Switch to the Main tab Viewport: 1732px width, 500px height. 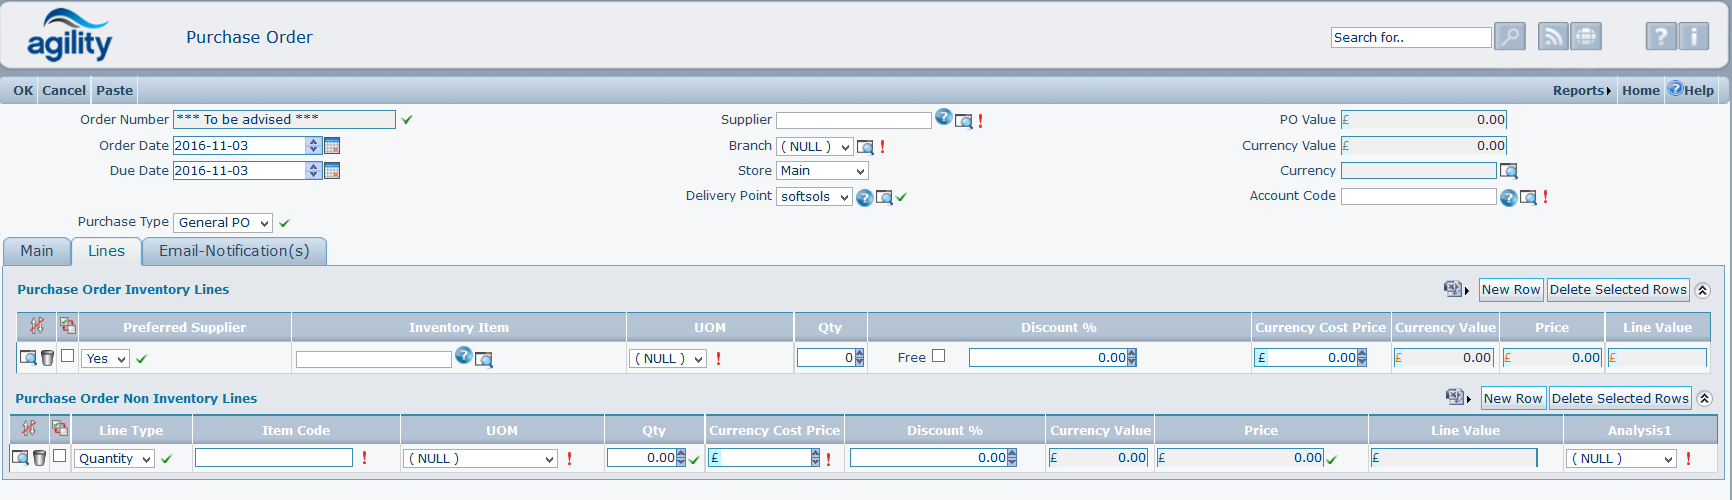(x=37, y=251)
